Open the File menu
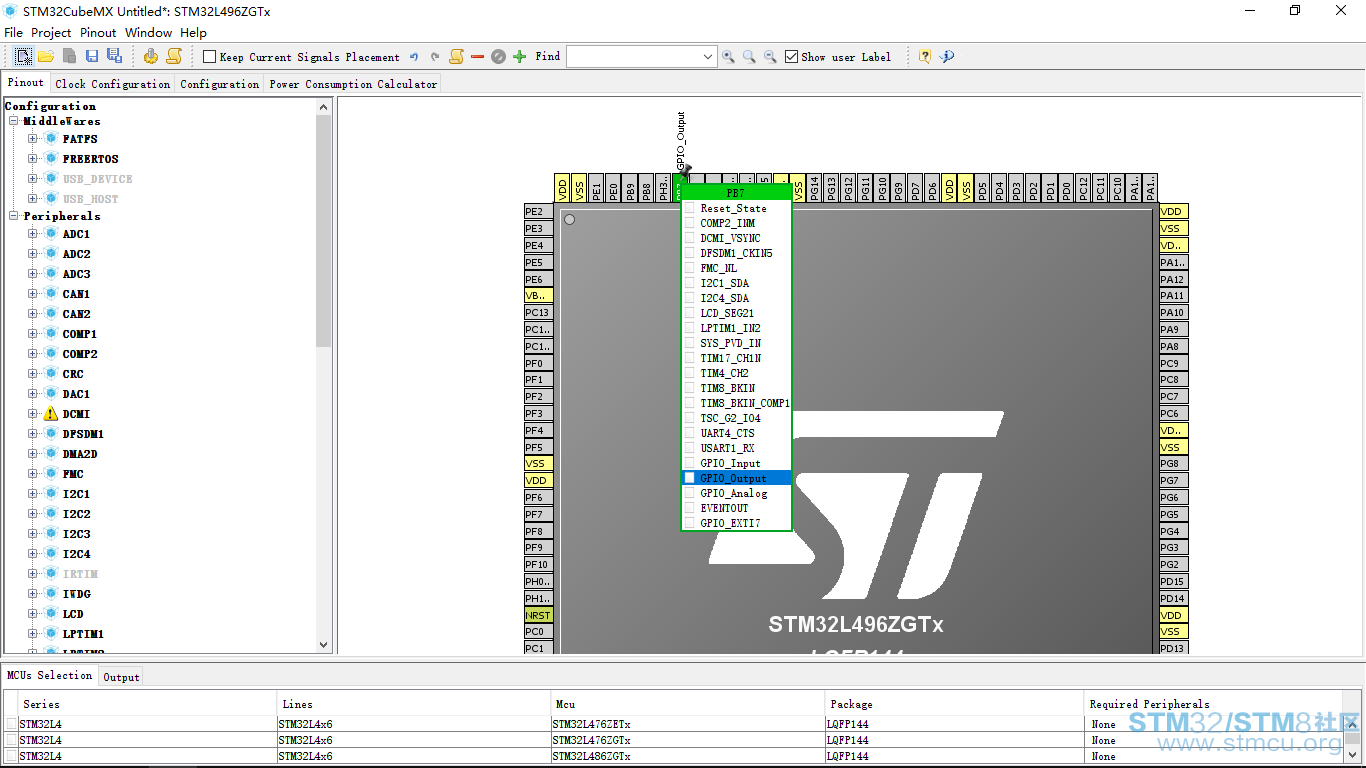Image resolution: width=1366 pixels, height=768 pixels. tap(14, 33)
